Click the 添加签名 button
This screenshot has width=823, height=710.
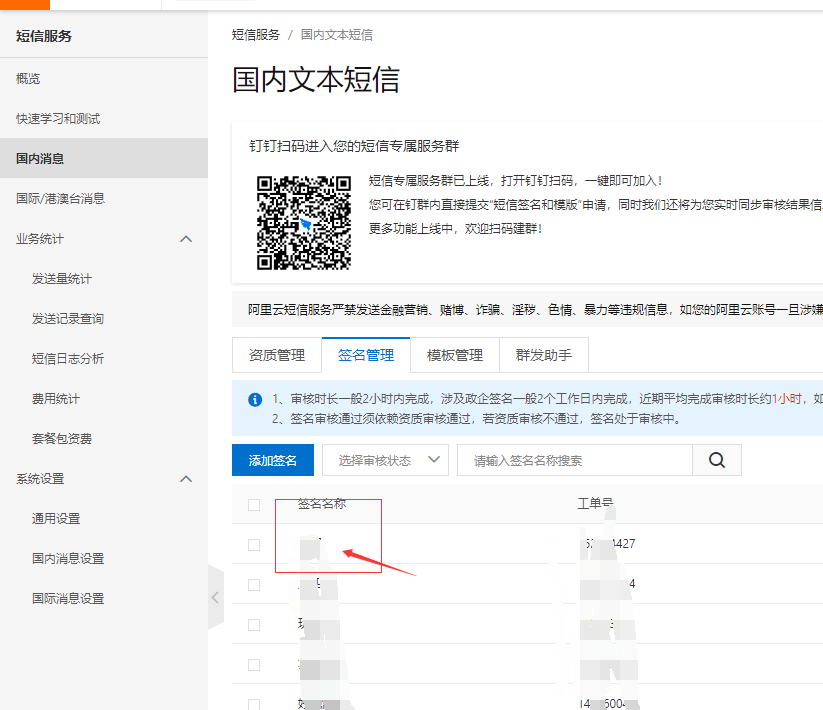pyautogui.click(x=273, y=461)
